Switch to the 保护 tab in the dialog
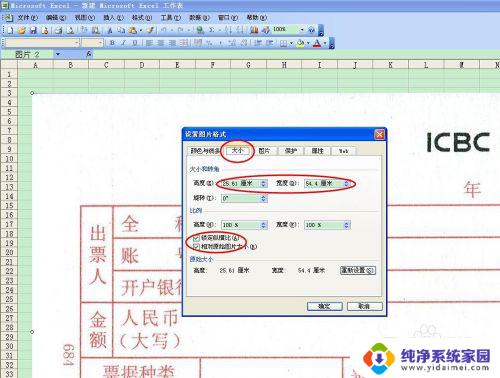Viewport: 500px width, 378px height. pos(291,151)
